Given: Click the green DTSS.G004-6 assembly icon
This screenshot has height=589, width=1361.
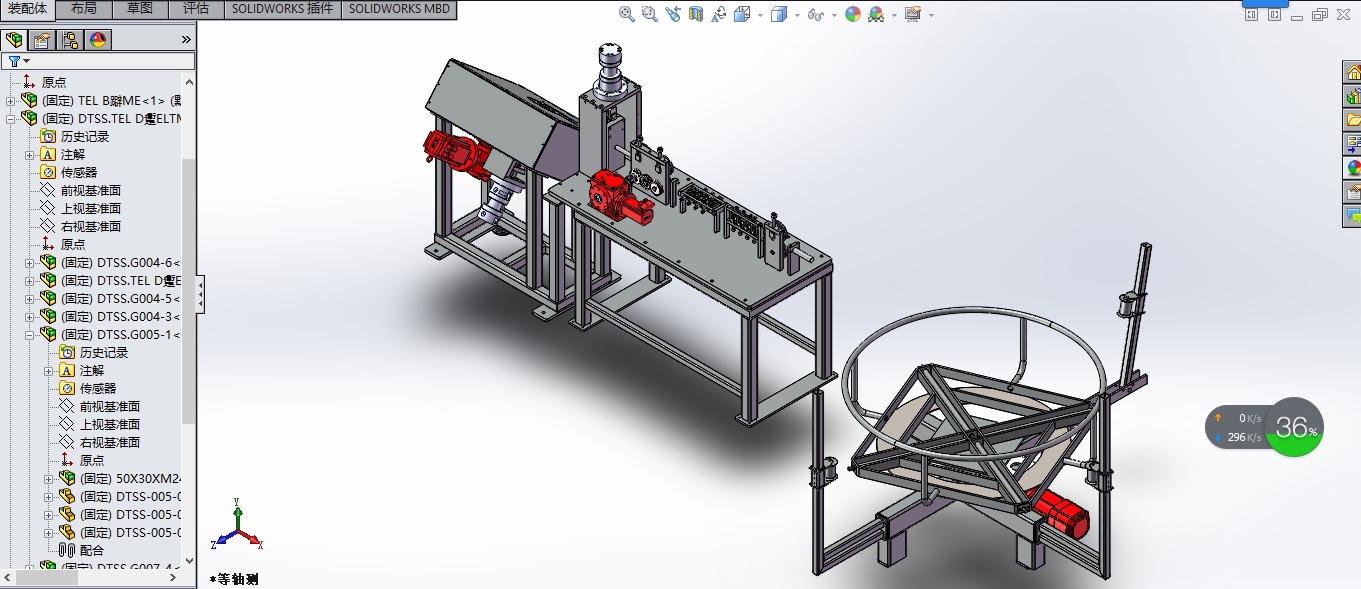Looking at the screenshot, I should (x=48, y=262).
